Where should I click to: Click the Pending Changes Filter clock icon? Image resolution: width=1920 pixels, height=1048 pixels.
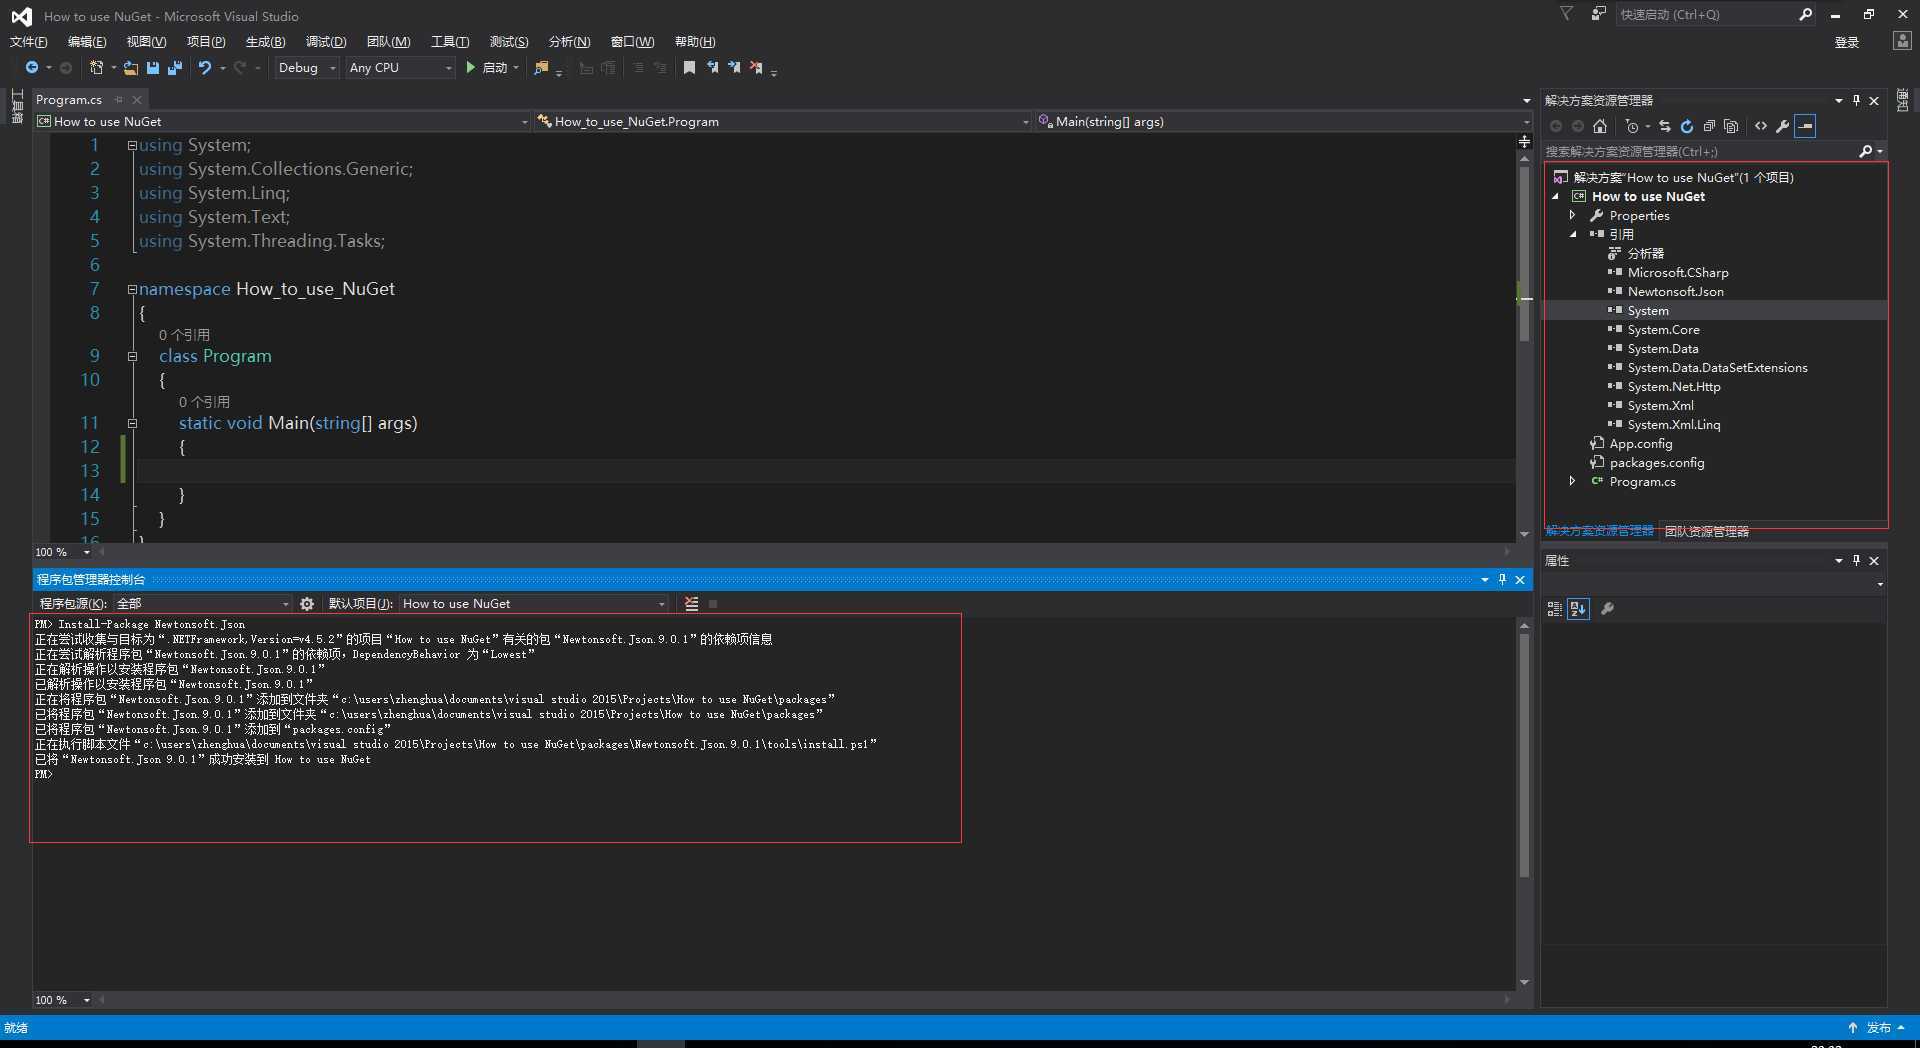tap(1632, 126)
